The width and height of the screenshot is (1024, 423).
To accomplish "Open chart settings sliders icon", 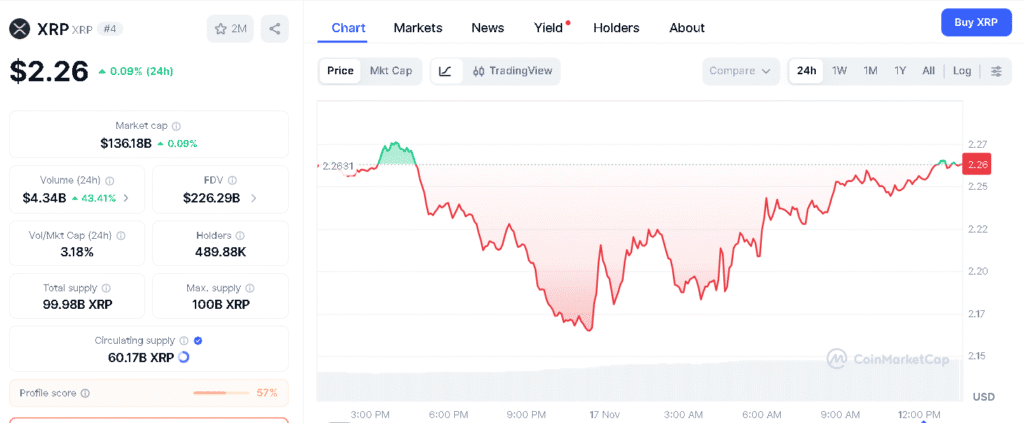I will [x=997, y=71].
